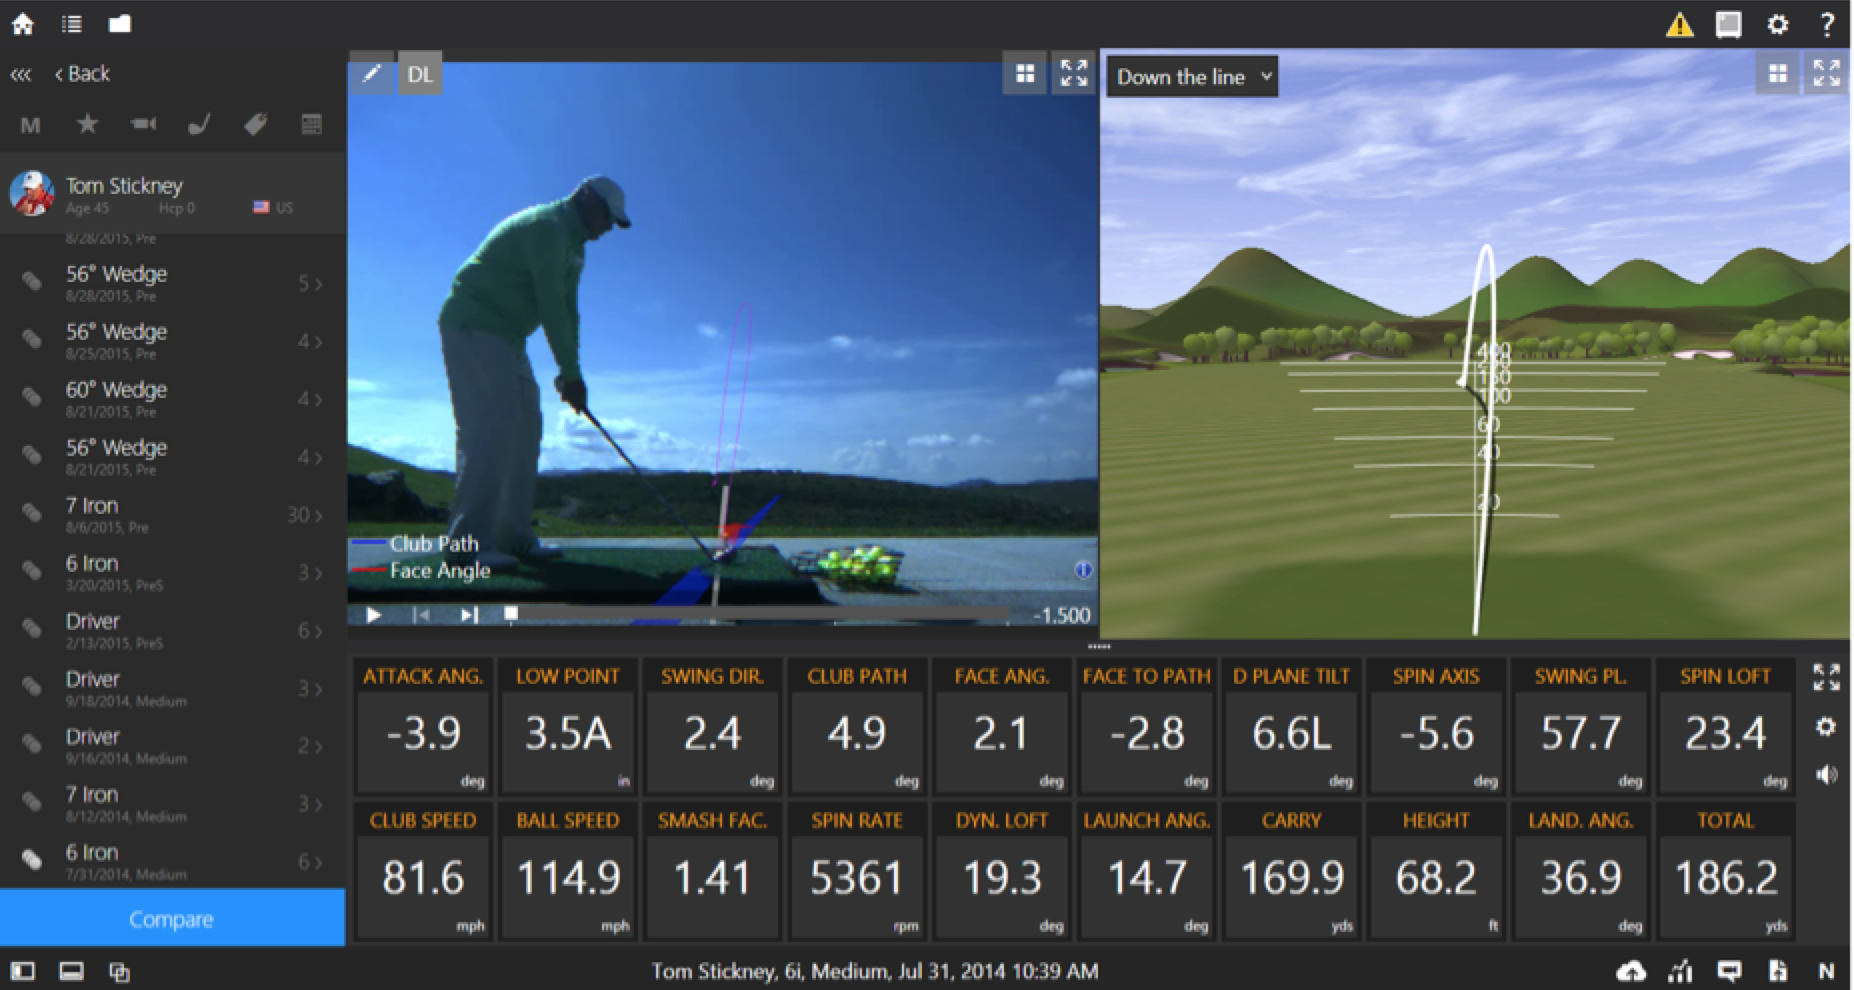This screenshot has height=990, width=1854.
Task: Toggle the N normalize button
Action: [x=1827, y=971]
